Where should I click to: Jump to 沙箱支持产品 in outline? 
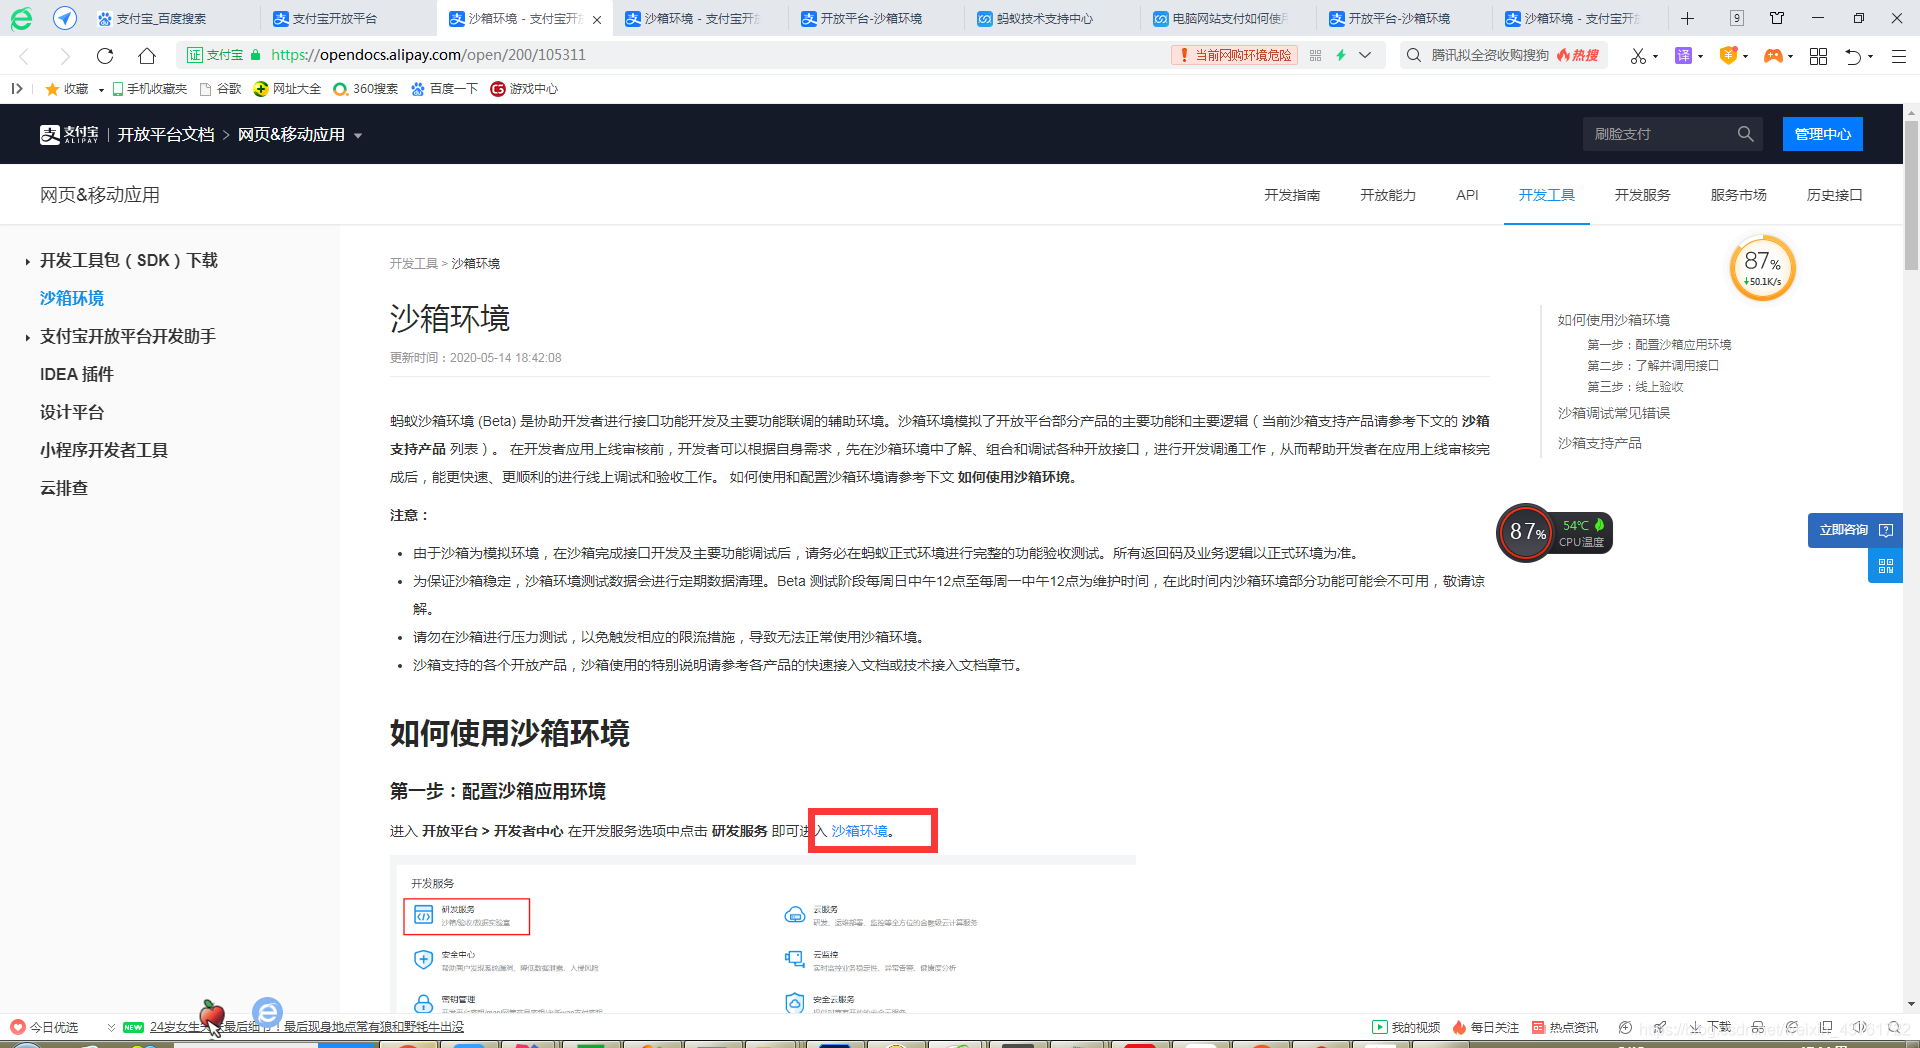(1600, 443)
